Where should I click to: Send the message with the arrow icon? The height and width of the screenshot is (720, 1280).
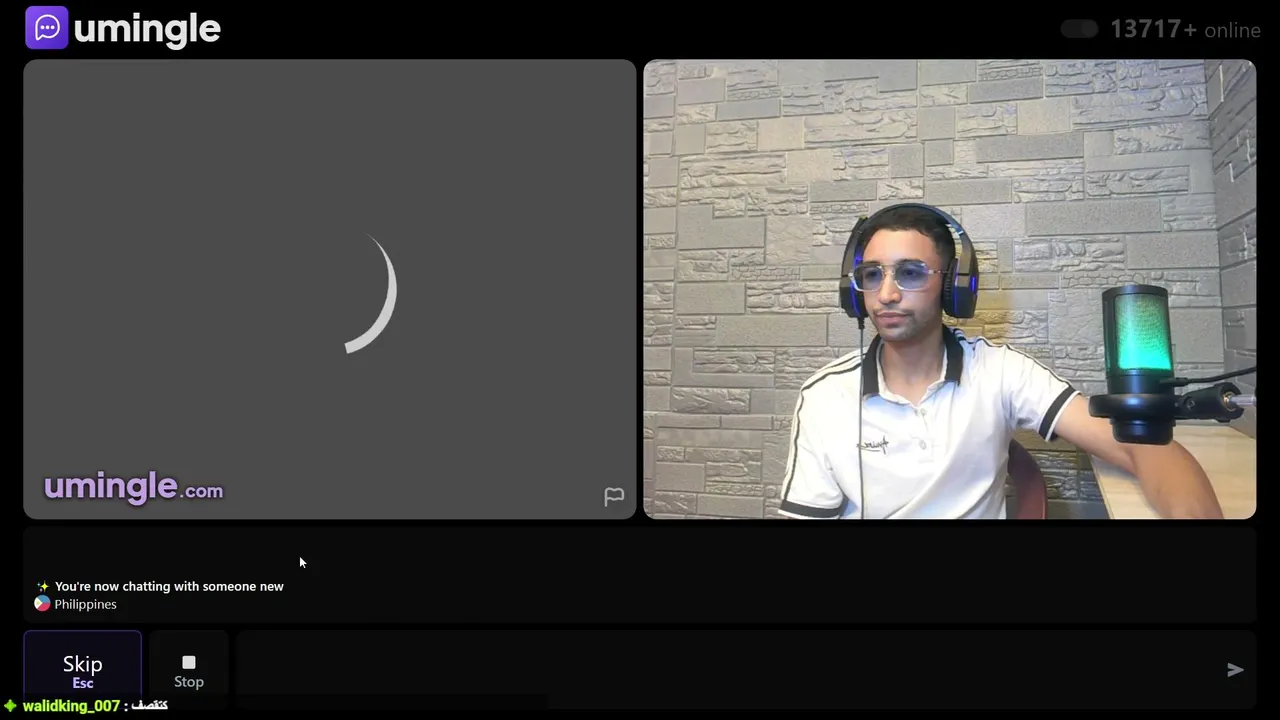click(x=1235, y=670)
